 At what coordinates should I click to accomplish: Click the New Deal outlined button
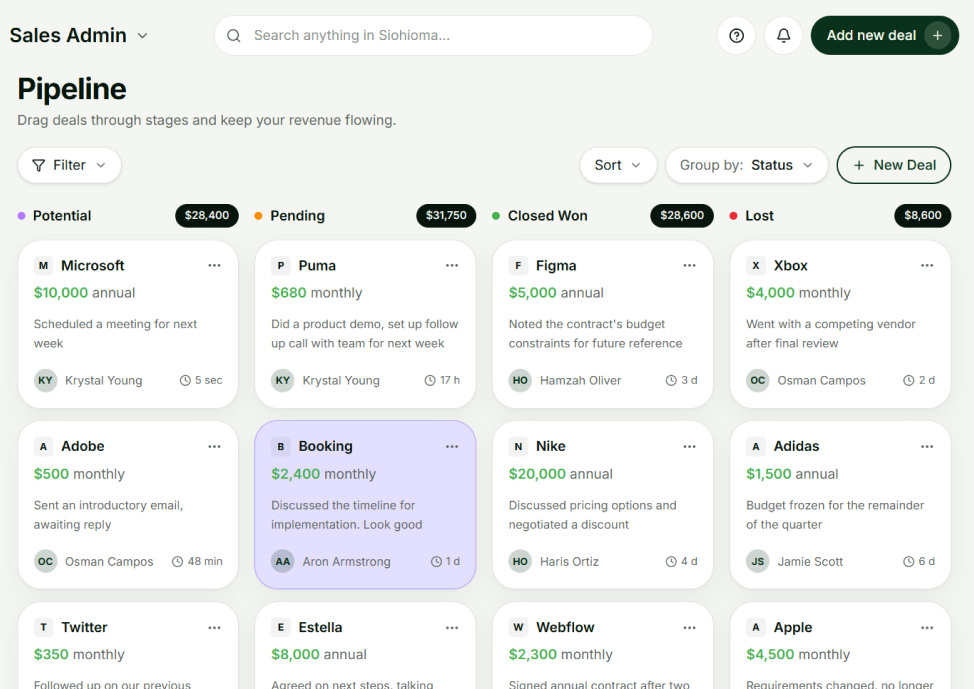tap(894, 165)
